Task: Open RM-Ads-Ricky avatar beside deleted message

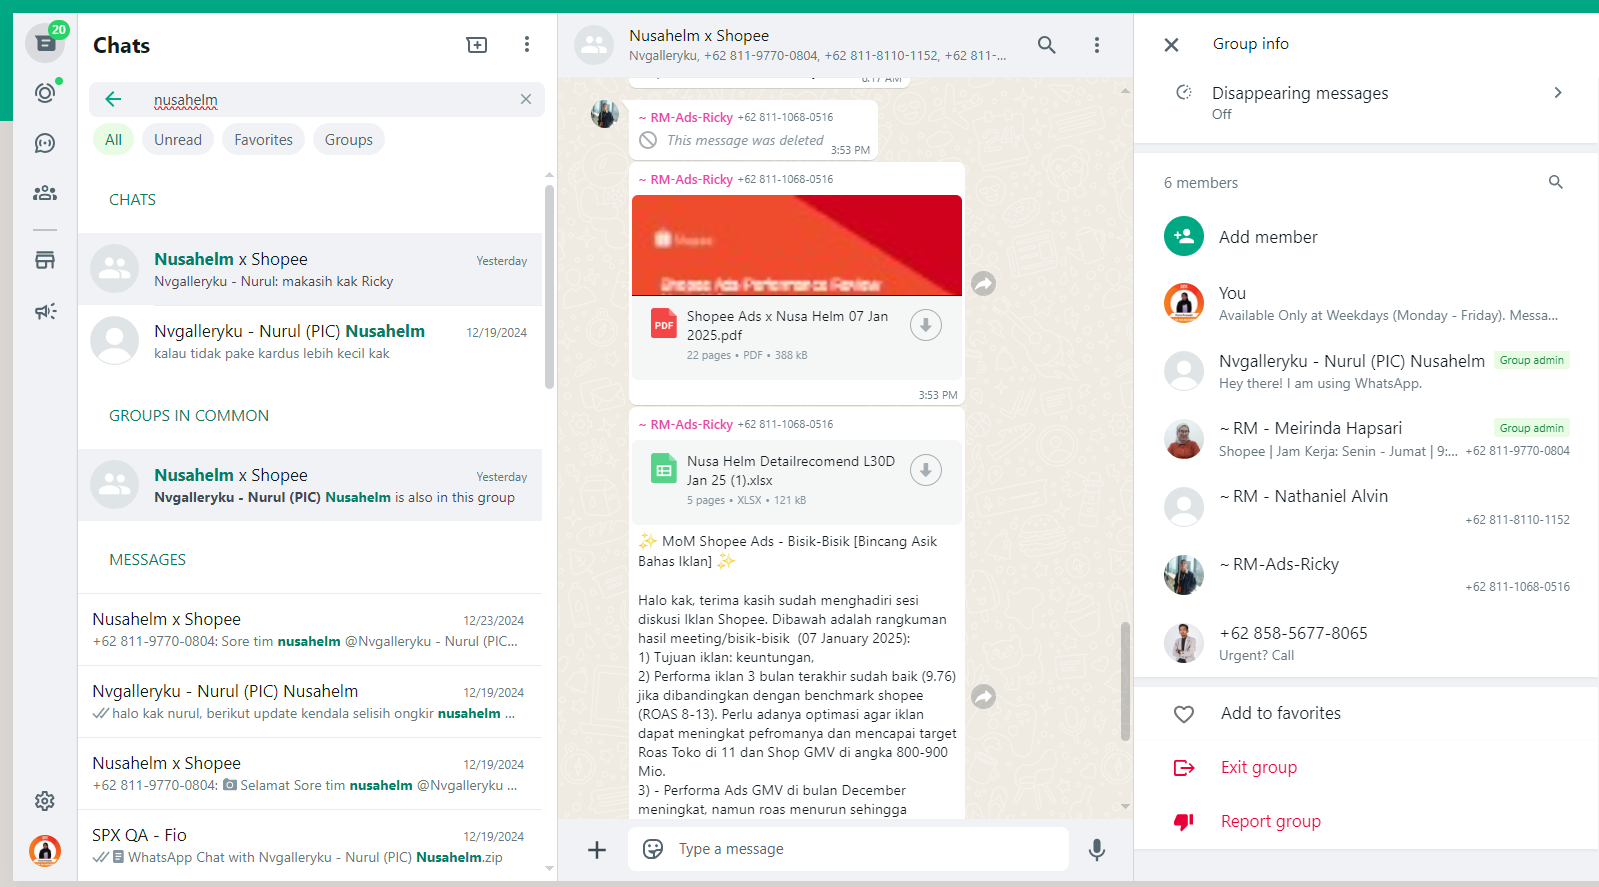Action: pyautogui.click(x=605, y=114)
